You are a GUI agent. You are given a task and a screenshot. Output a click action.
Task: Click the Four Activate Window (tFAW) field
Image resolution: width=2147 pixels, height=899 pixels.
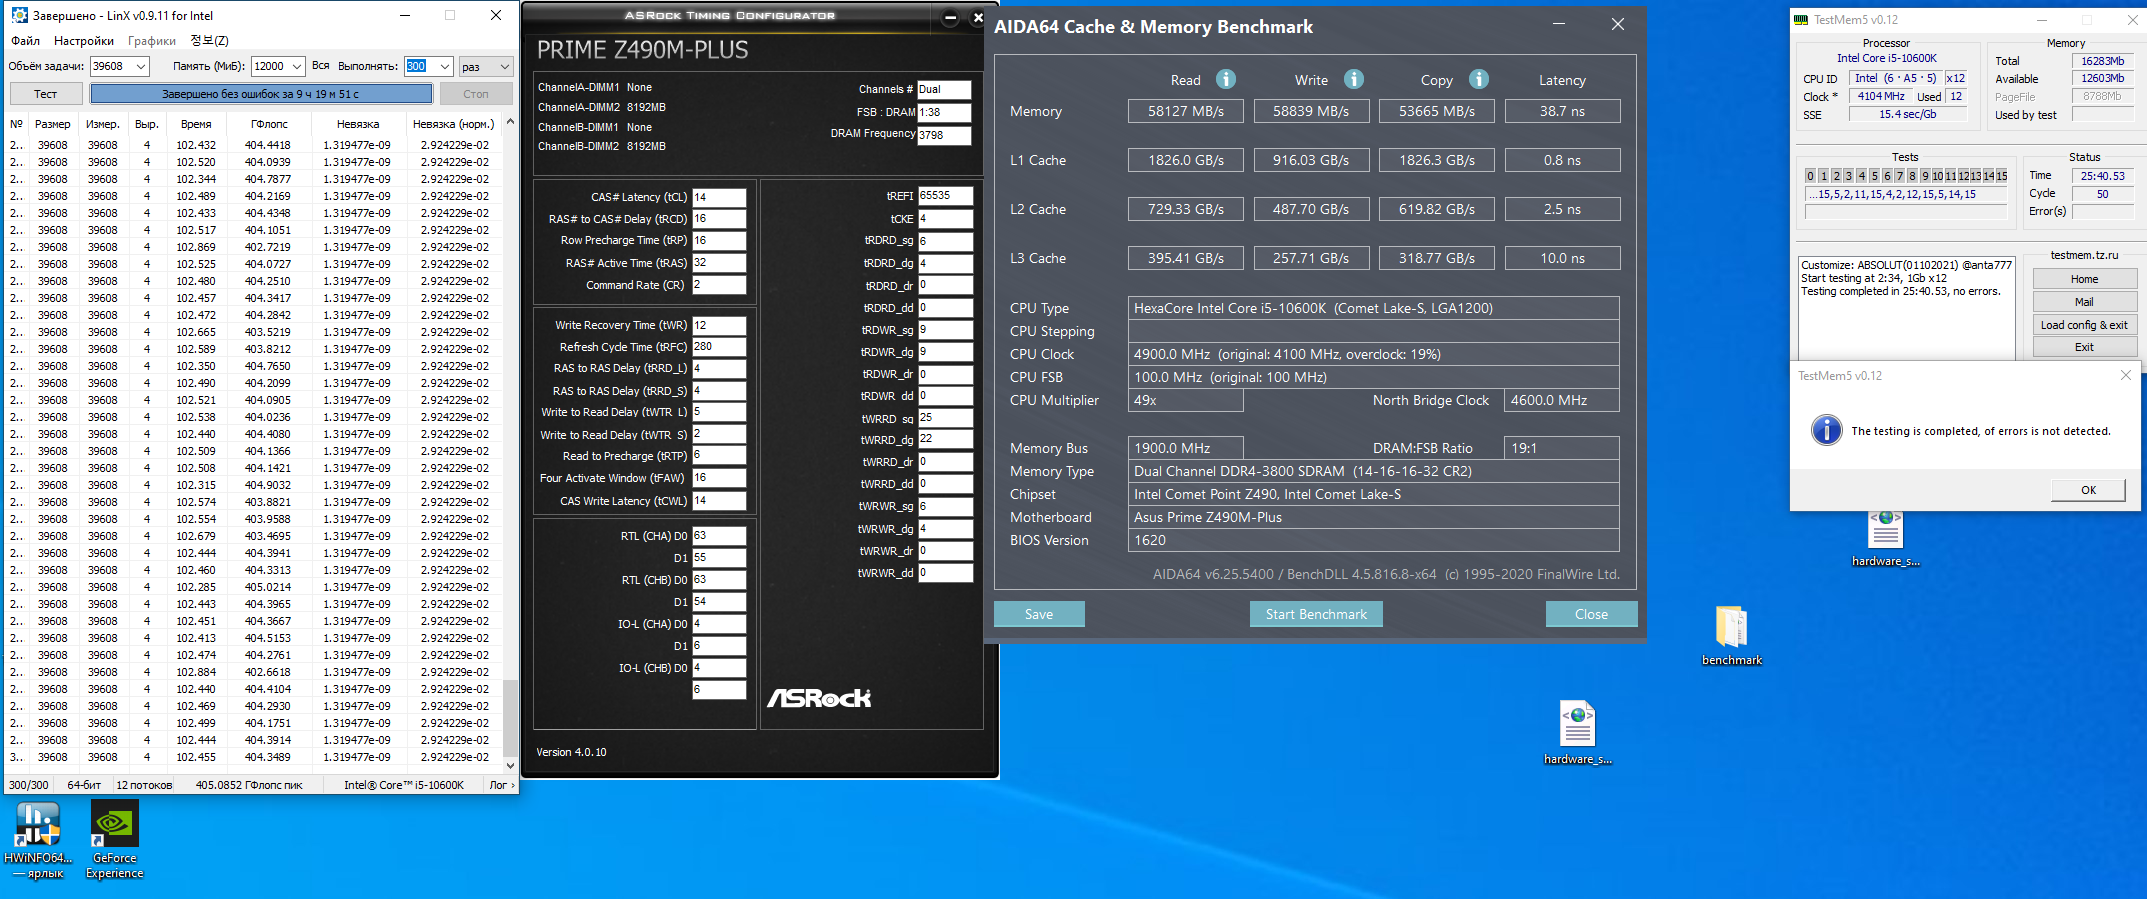tap(719, 478)
